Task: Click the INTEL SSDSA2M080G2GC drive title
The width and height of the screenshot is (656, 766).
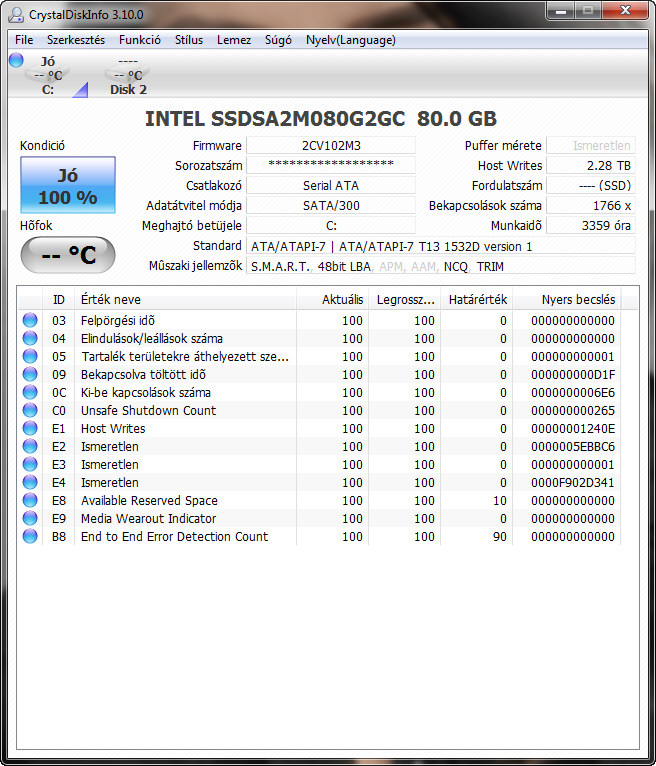Action: [x=321, y=119]
